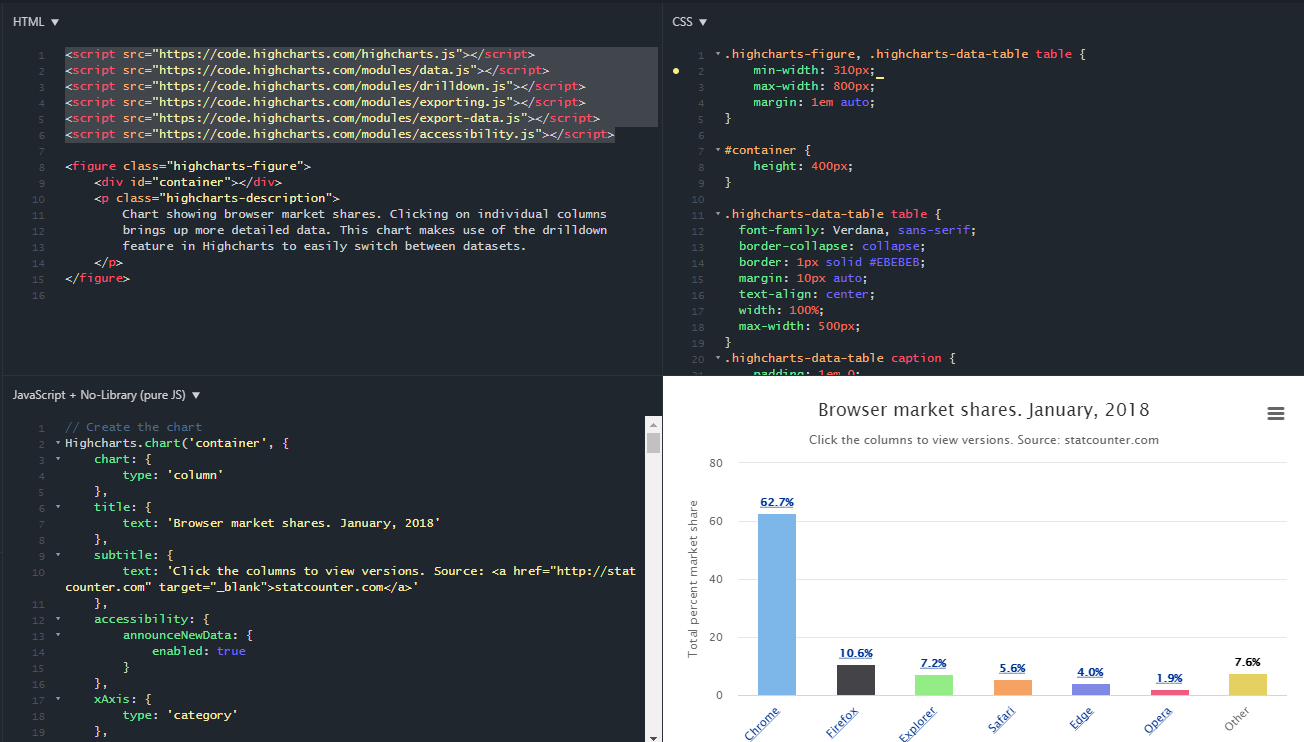The width and height of the screenshot is (1304, 742).
Task: Click the Safari x-axis label link
Action: 1001,721
